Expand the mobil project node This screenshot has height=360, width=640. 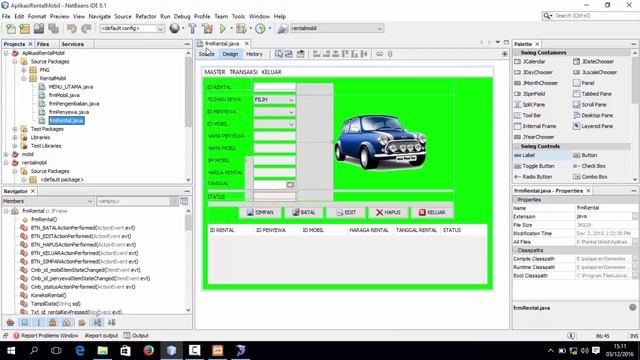click(x=6, y=154)
